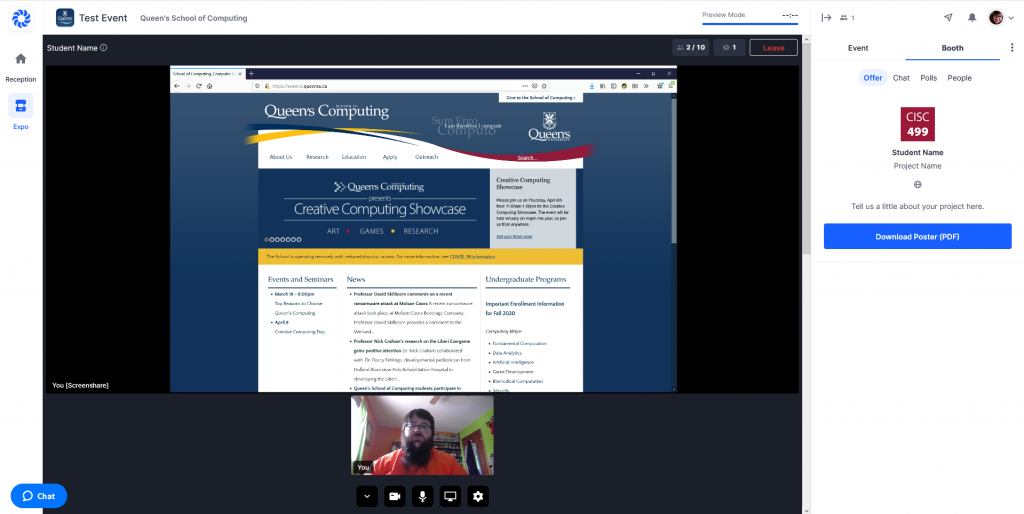The height and width of the screenshot is (514, 1024).
Task: Collapse the right side panel arrow
Action: 826,18
